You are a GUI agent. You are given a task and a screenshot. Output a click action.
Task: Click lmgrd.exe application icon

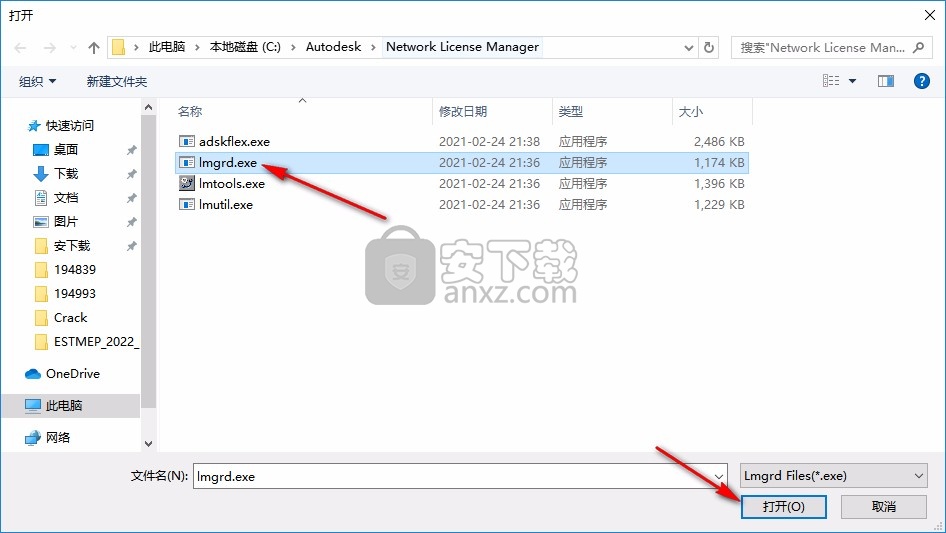point(187,162)
